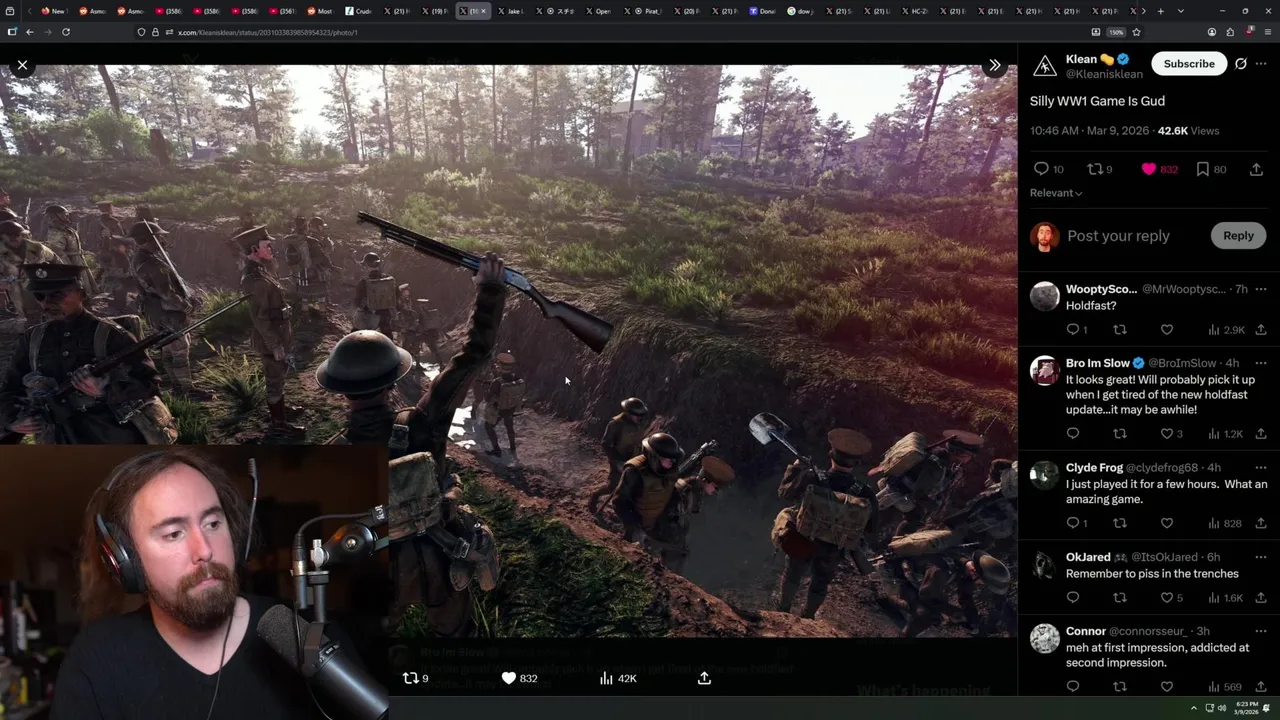Image resolution: width=1280 pixels, height=720 pixels.
Task: Share Bro Im Slow's reply
Action: click(x=1261, y=434)
